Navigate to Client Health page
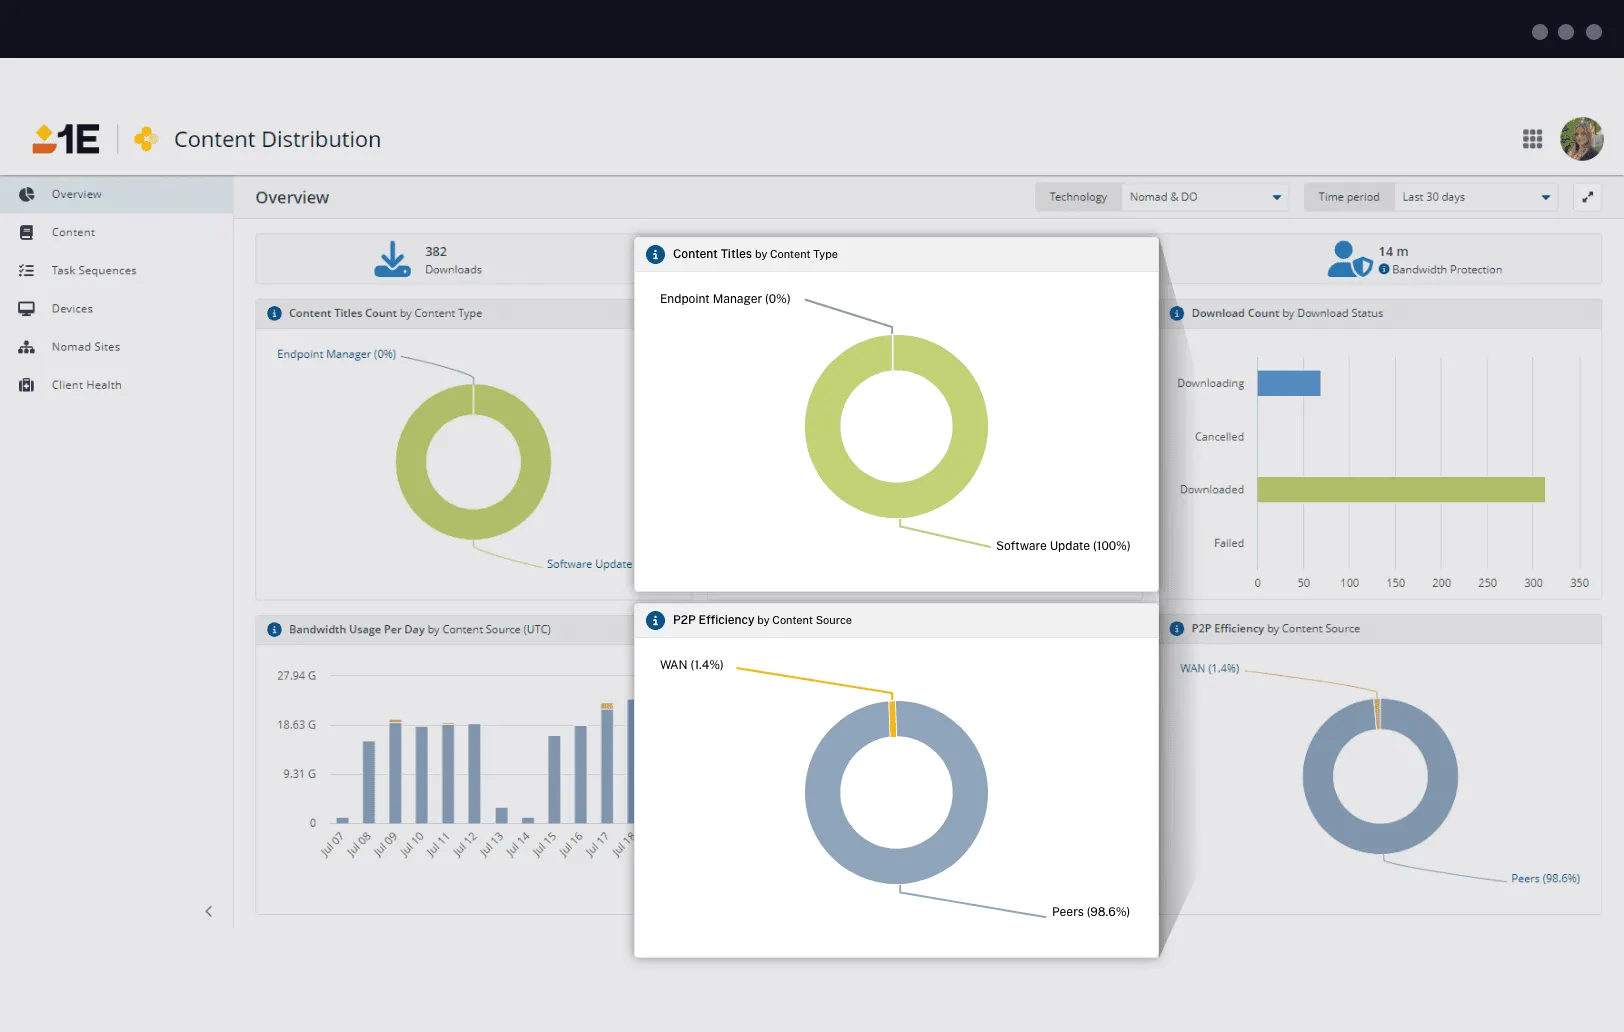The image size is (1624, 1032). point(86,385)
